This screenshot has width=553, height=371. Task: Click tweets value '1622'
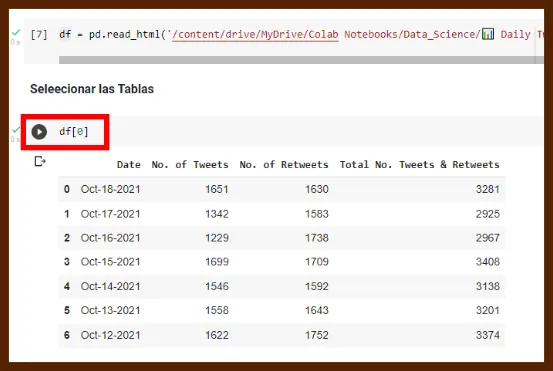tap(217, 335)
